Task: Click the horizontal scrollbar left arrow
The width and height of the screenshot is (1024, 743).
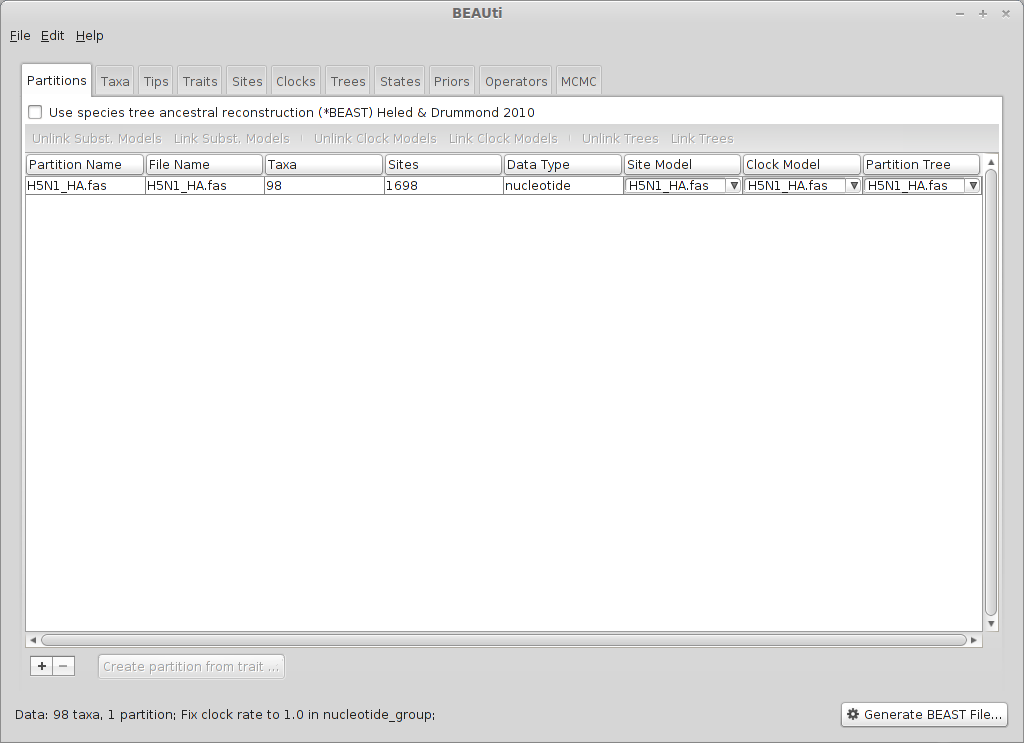Action: click(33, 640)
